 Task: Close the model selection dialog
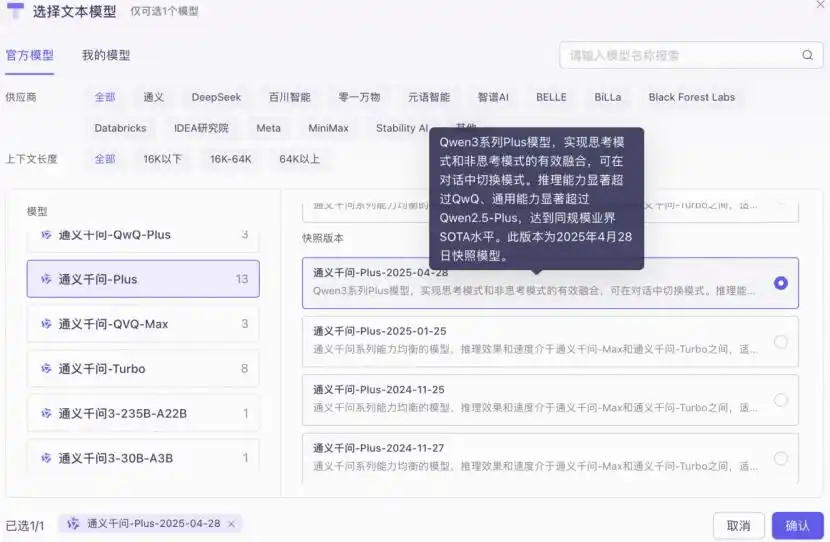point(821,4)
